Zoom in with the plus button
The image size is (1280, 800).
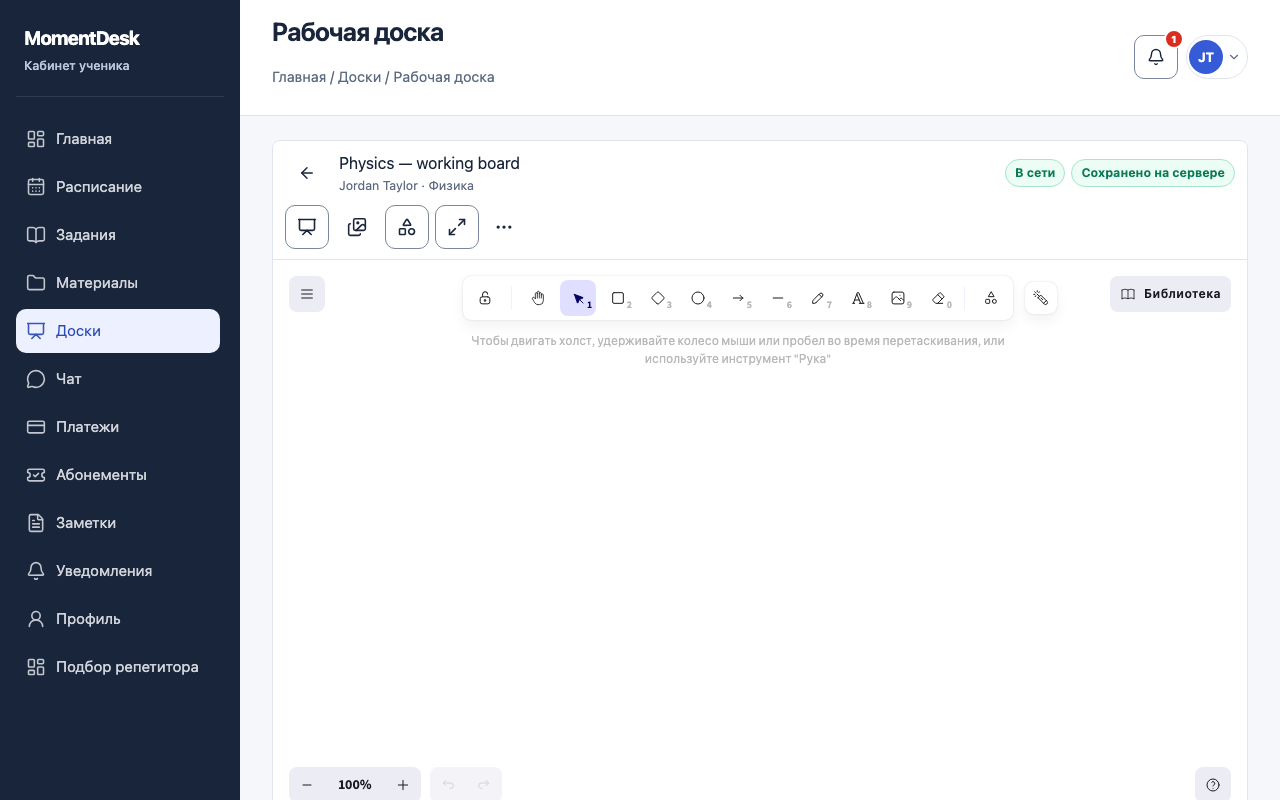(x=403, y=785)
